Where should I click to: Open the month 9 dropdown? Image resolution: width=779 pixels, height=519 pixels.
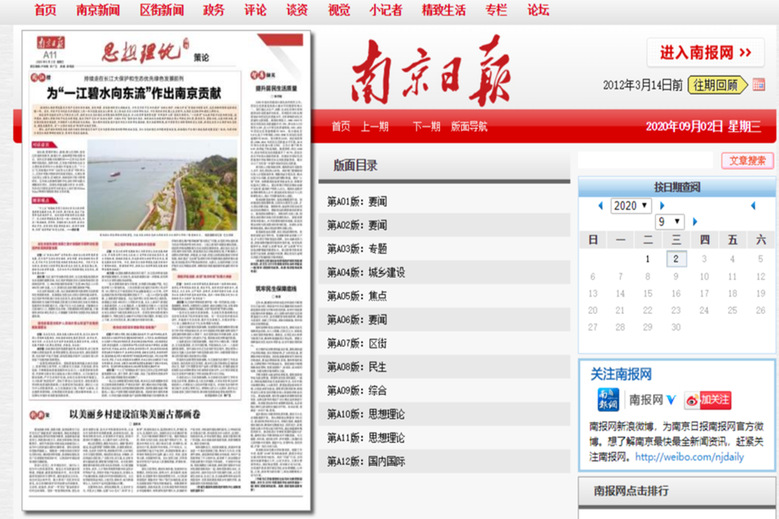(670, 222)
